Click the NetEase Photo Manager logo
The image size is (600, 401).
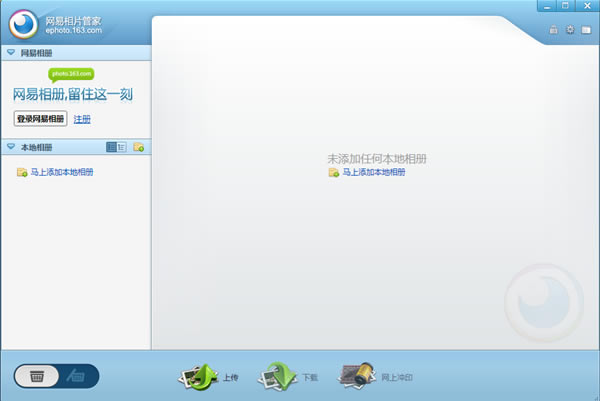tap(24, 24)
